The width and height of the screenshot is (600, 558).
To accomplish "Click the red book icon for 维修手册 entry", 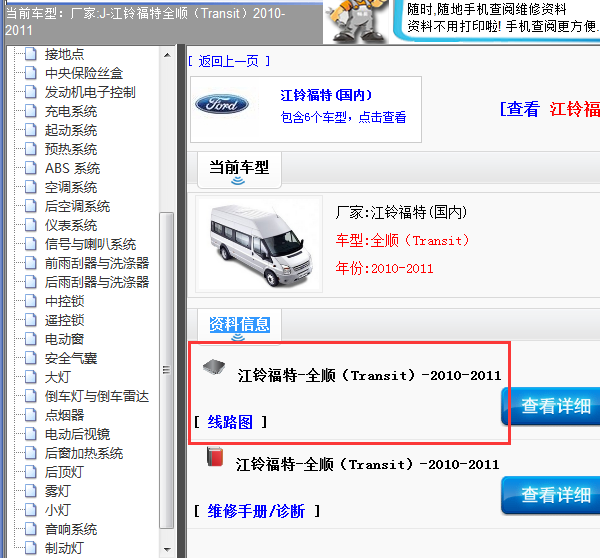I will [x=215, y=456].
